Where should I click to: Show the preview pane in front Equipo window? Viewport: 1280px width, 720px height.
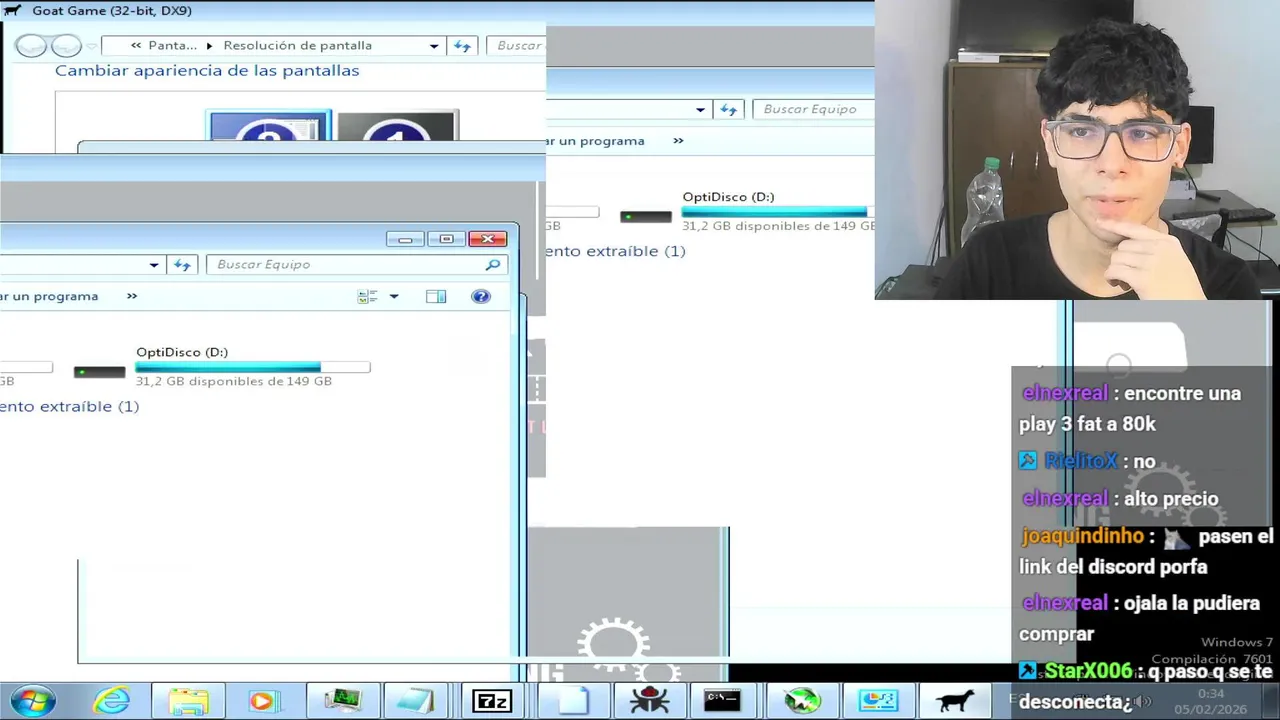coord(436,297)
